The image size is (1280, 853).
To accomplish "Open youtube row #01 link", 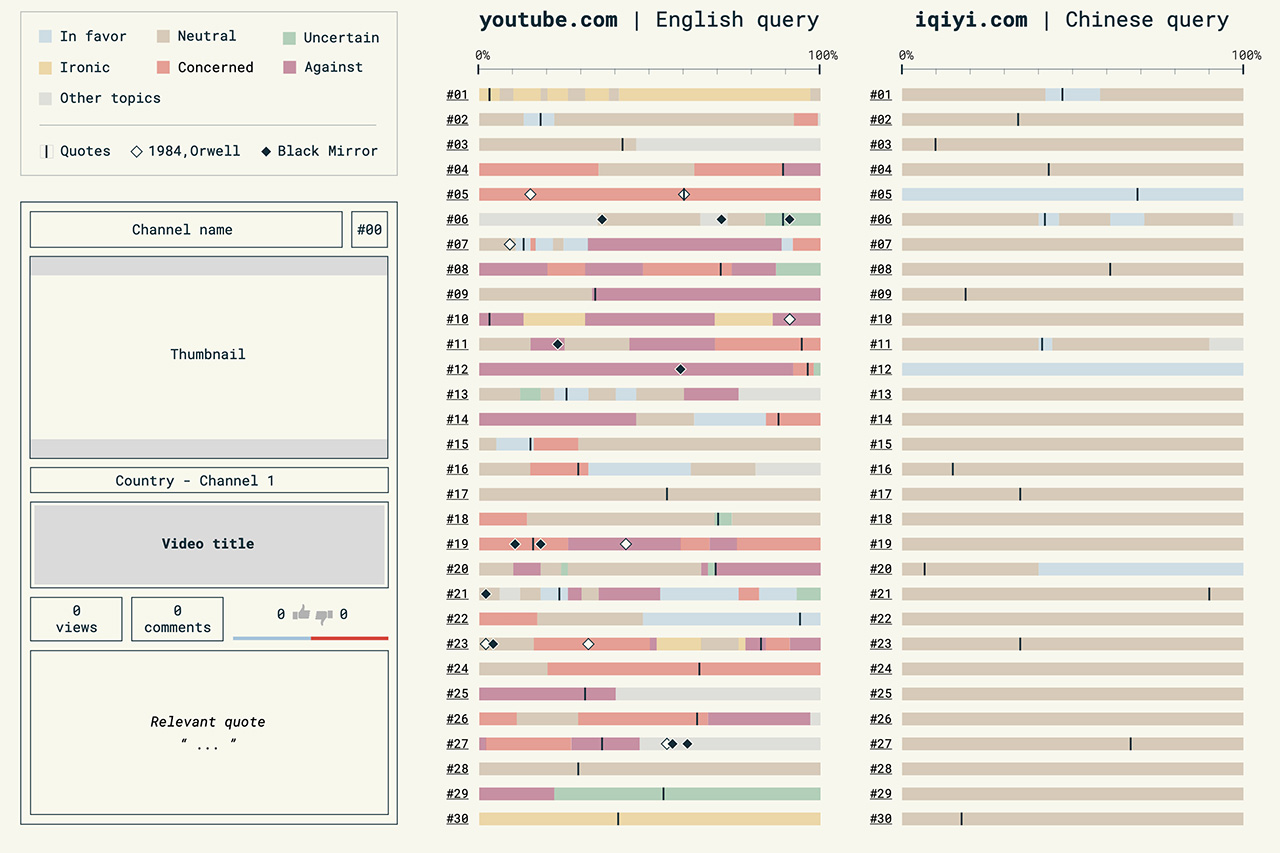I will [x=457, y=95].
